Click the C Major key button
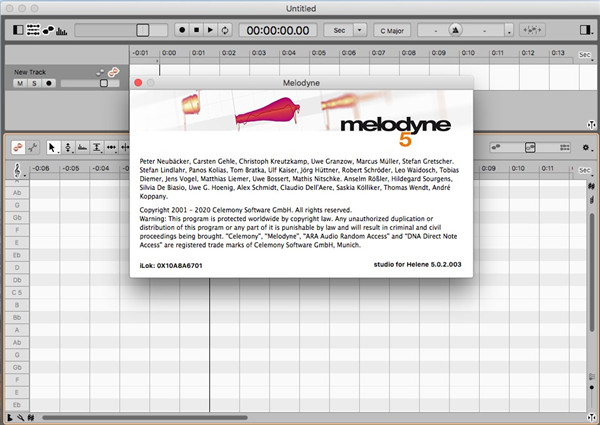This screenshot has width=600, height=425. (392, 31)
